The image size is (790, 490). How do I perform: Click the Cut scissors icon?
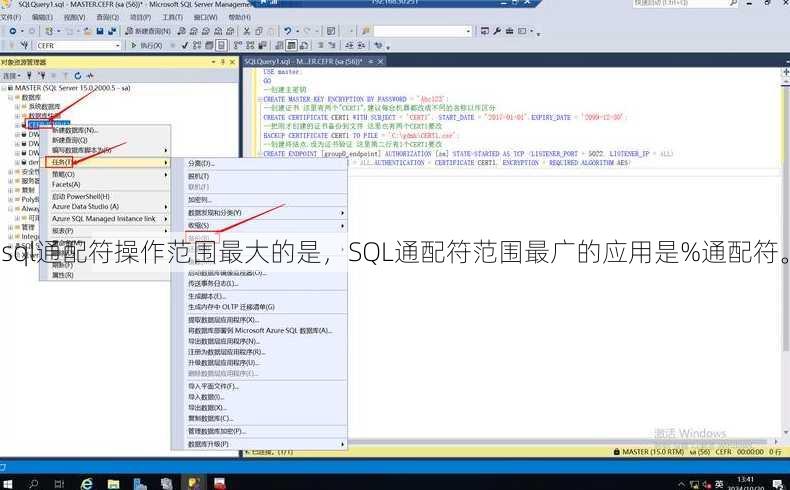(246, 31)
